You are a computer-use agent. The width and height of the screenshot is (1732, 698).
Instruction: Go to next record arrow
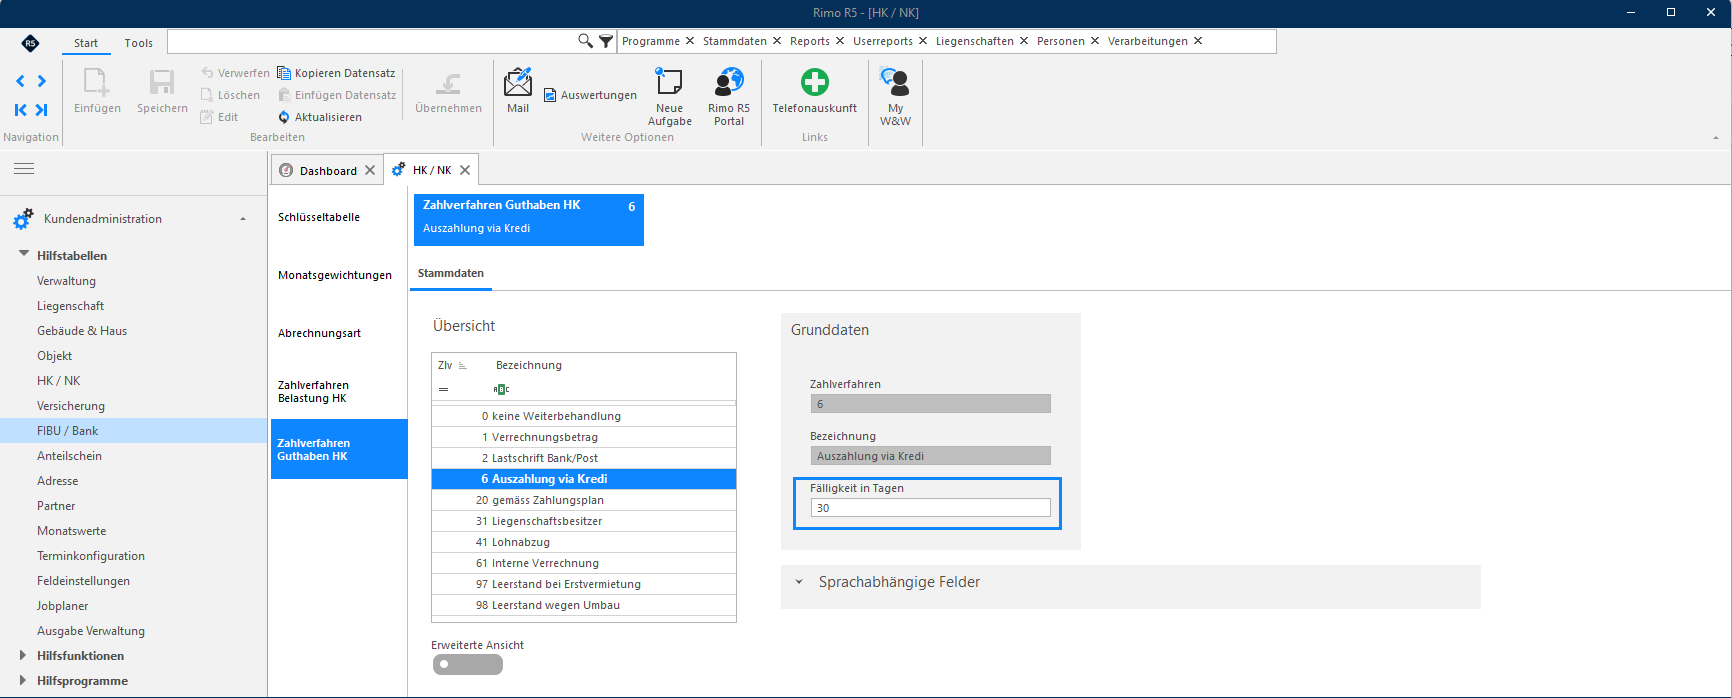(42, 81)
